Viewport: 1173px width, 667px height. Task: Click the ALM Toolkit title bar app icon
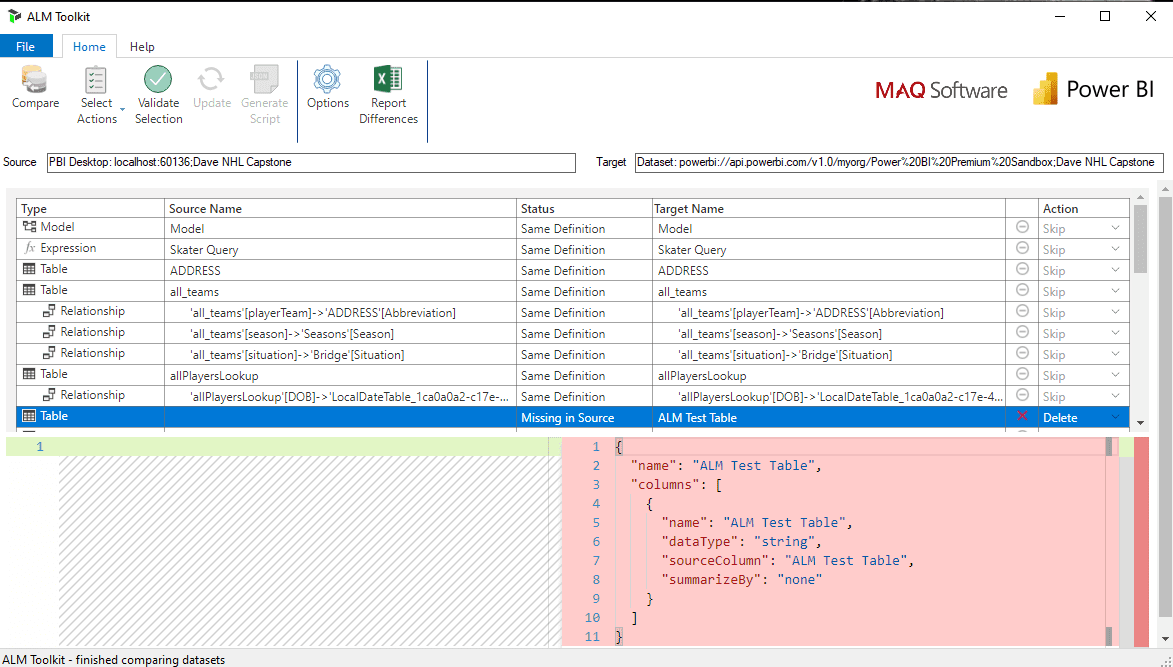click(x=14, y=16)
